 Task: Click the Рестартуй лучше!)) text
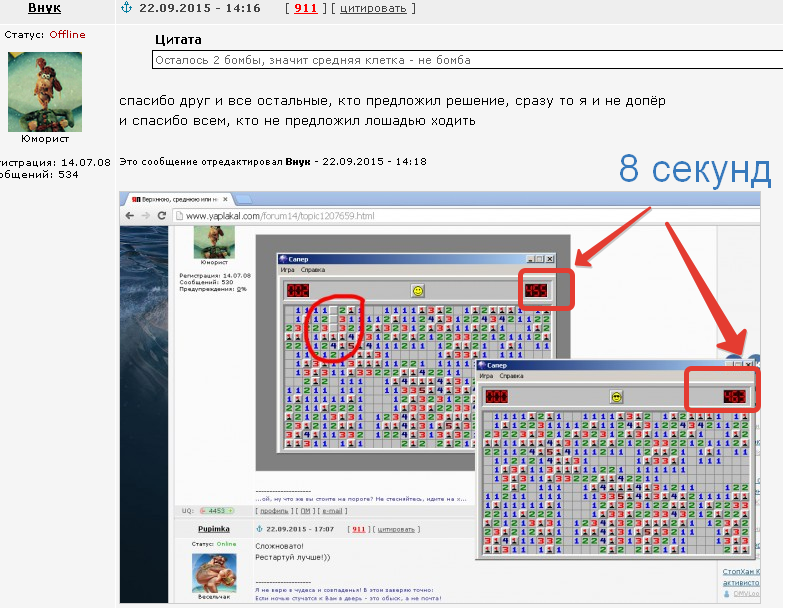293,558
